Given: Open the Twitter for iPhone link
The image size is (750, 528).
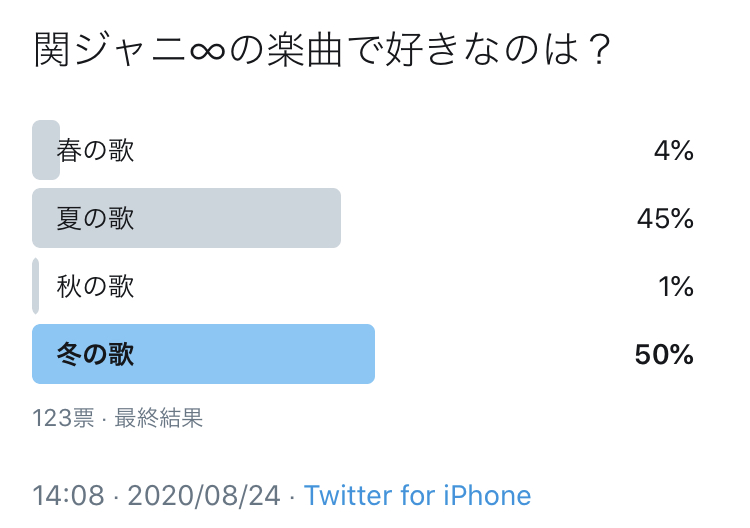Looking at the screenshot, I should (418, 495).
